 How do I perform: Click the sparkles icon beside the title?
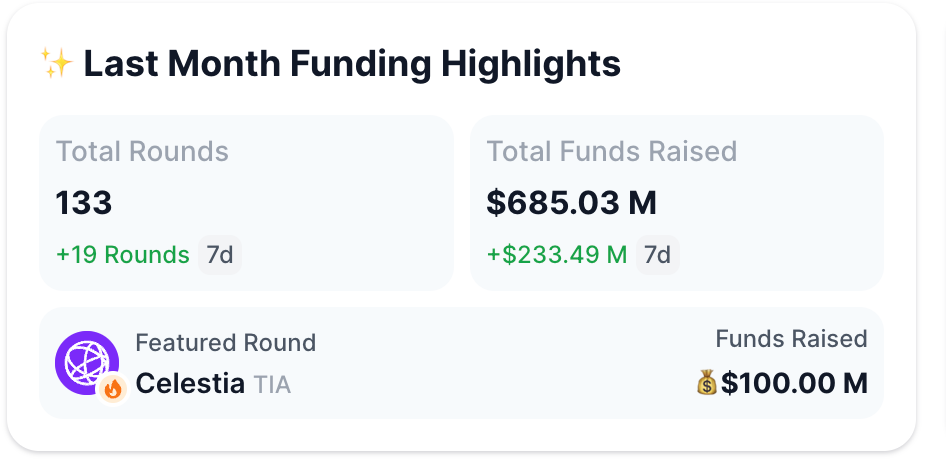tap(57, 63)
